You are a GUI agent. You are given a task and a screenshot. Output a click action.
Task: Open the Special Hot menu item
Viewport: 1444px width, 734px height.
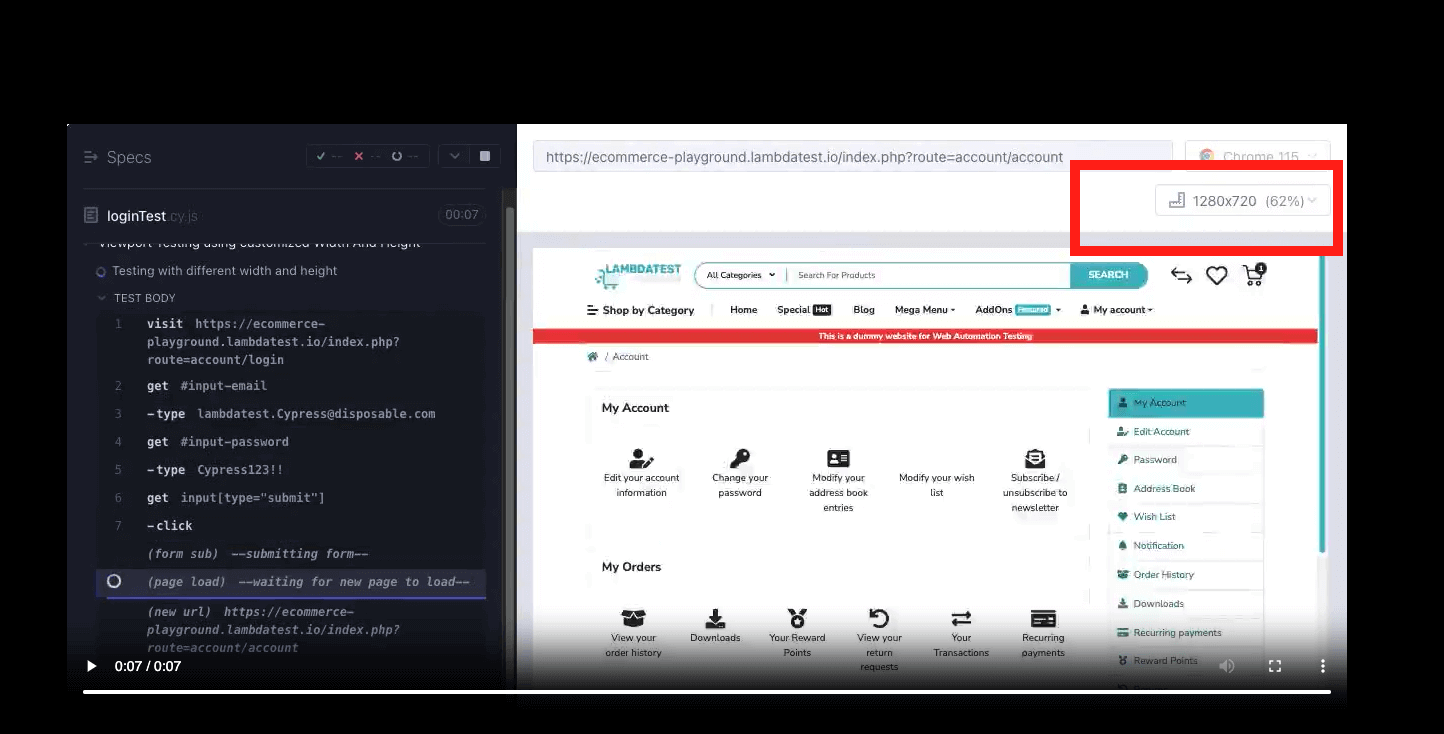[804, 310]
